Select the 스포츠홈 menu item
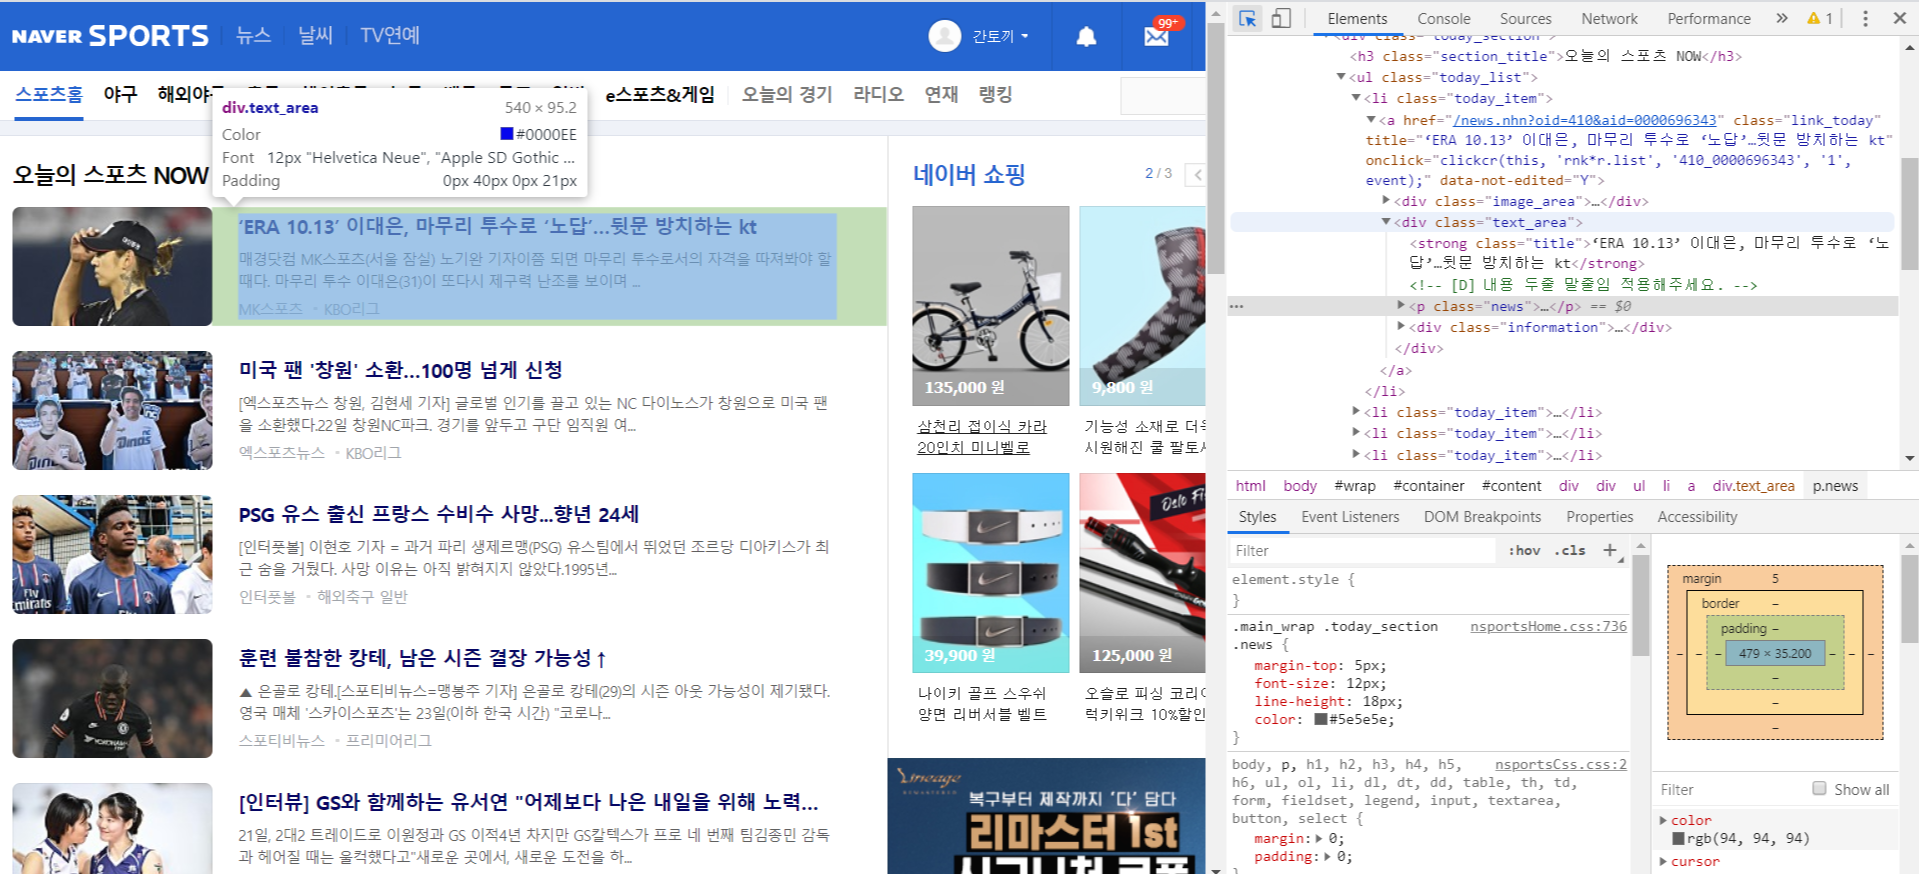1919x874 pixels. tap(49, 94)
